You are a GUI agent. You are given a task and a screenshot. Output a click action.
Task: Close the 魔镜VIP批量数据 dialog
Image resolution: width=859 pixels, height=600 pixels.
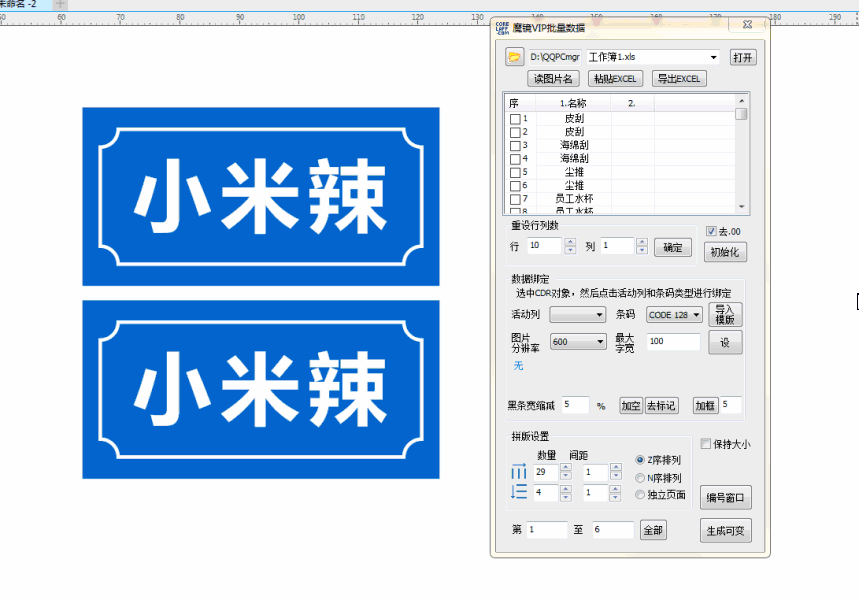pyautogui.click(x=747, y=25)
